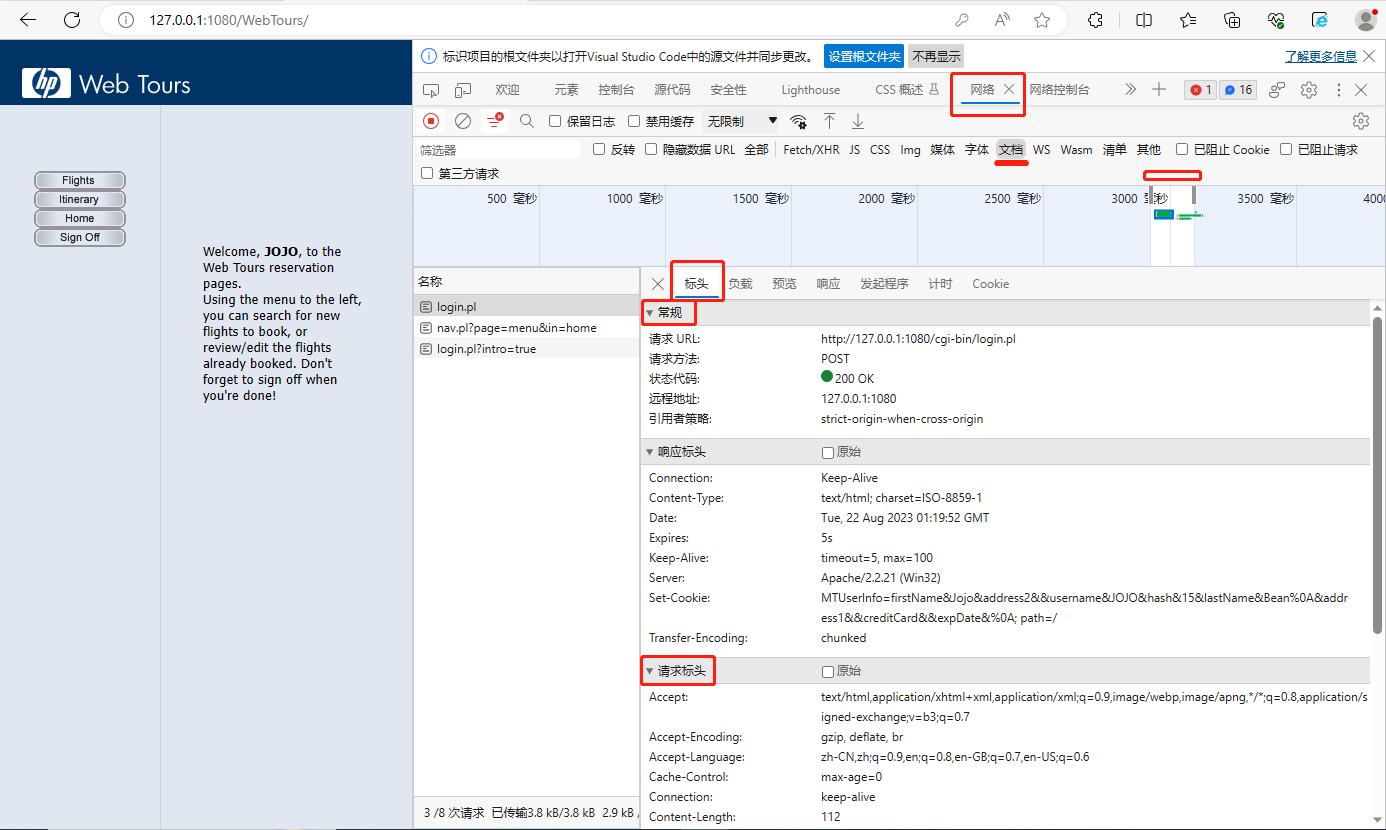Open the 负载 payload tab
The height and width of the screenshot is (830, 1386).
(740, 284)
